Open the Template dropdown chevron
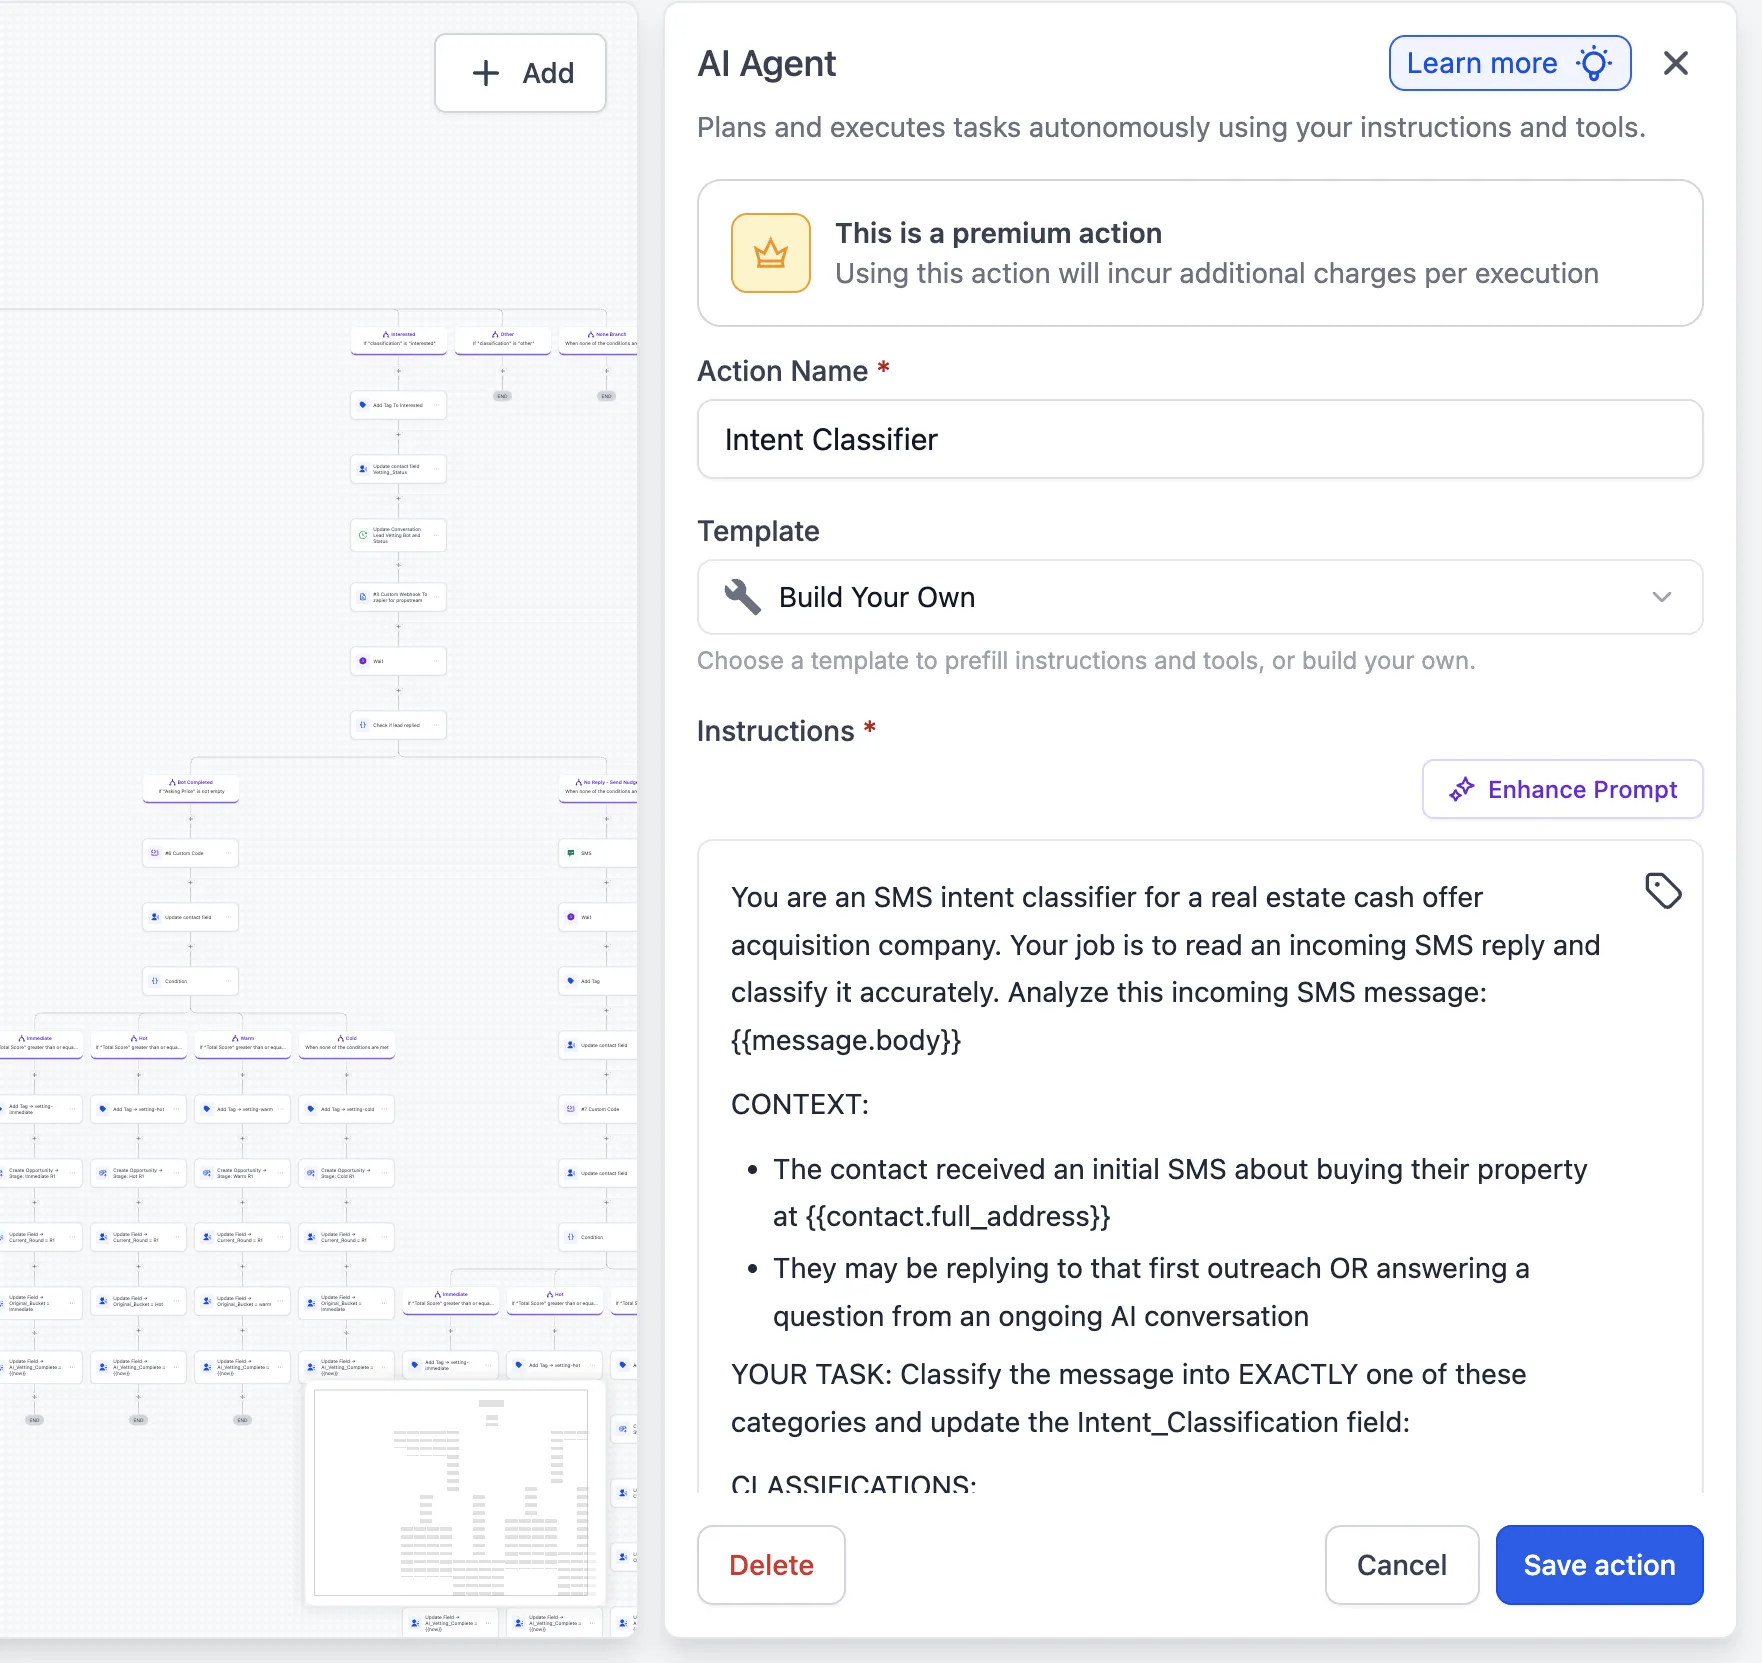Screen dimensions: 1762x1663 [x=1661, y=597]
